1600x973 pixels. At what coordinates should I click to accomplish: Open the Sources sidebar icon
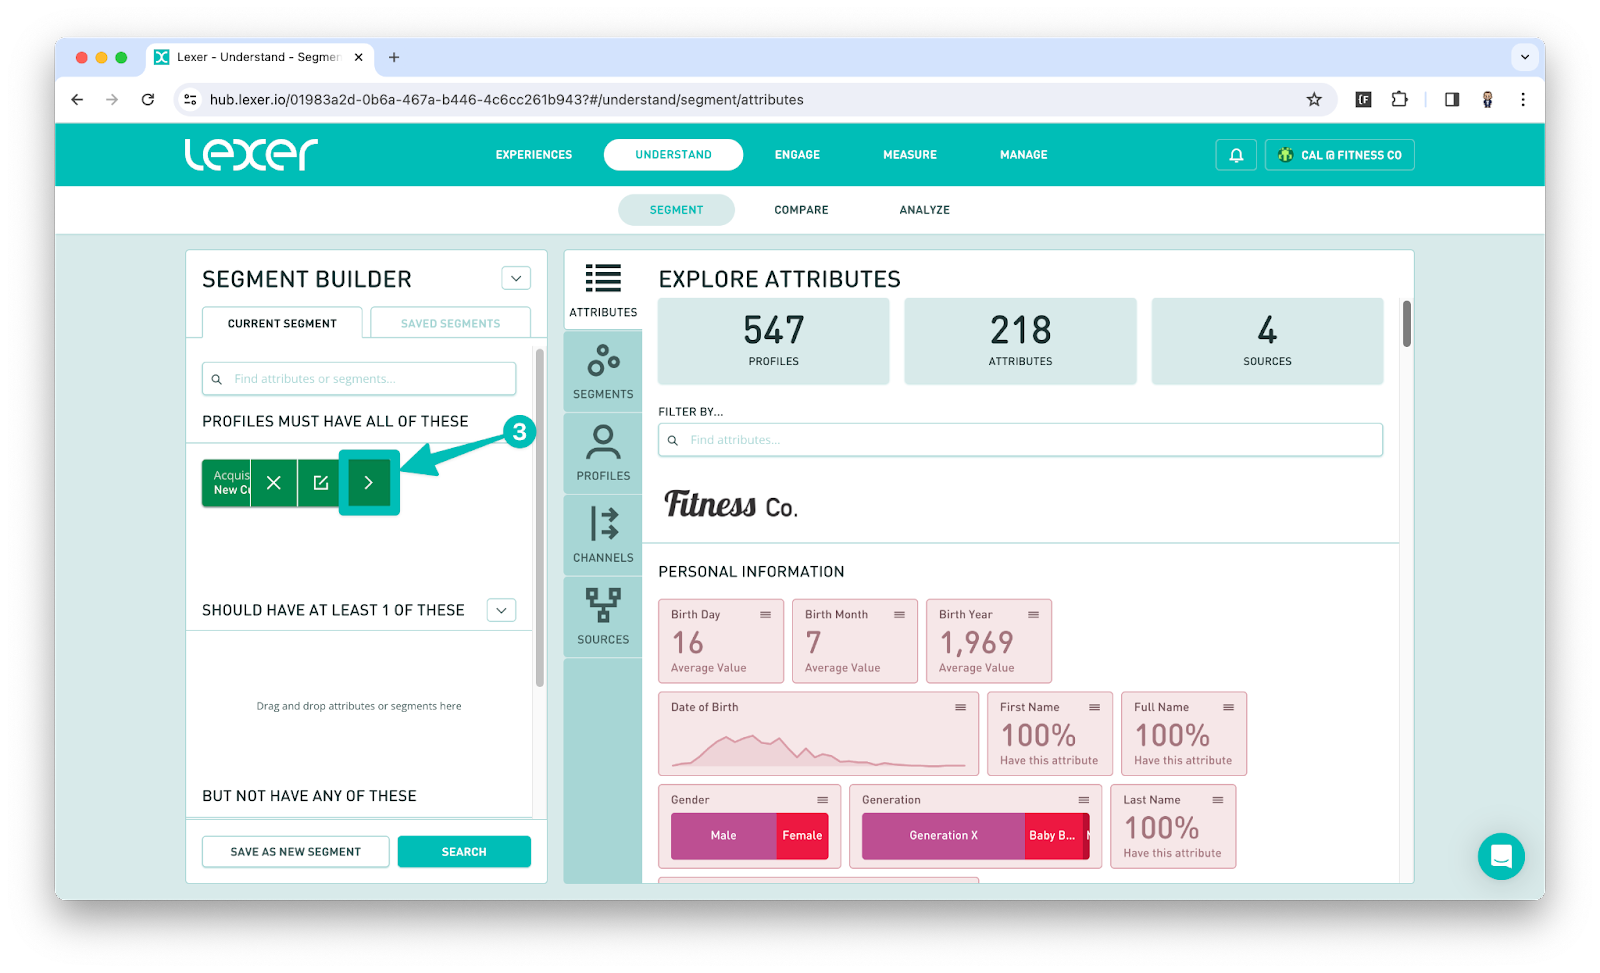coord(603,617)
